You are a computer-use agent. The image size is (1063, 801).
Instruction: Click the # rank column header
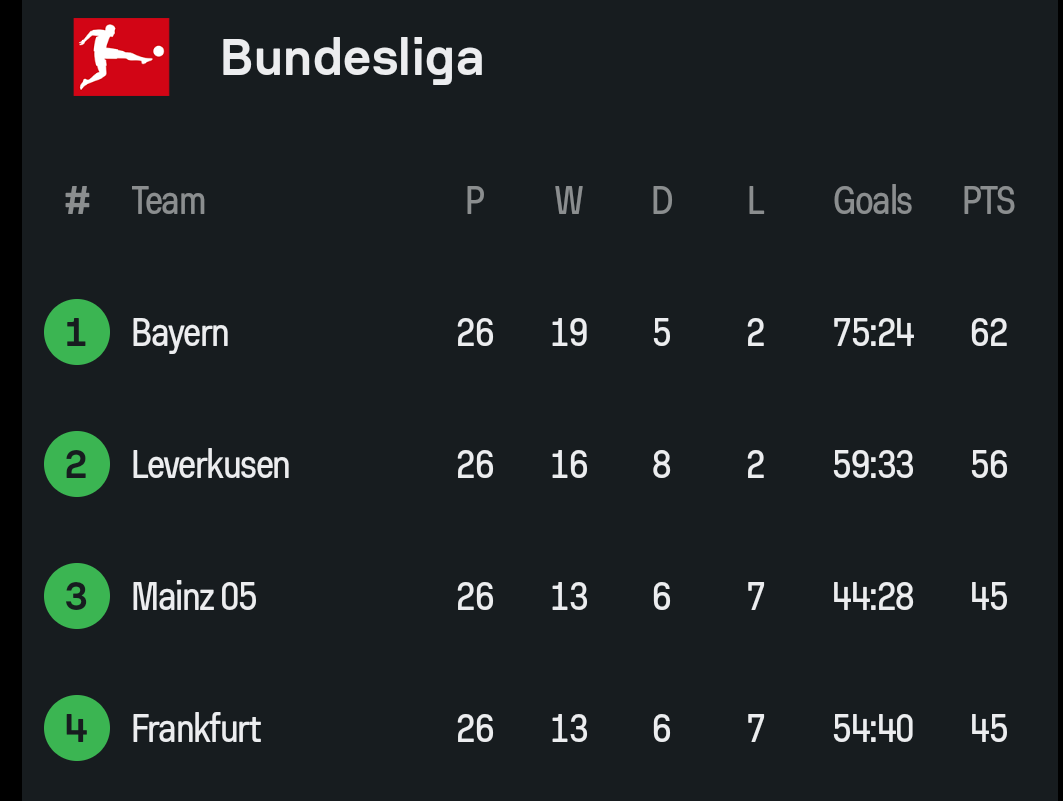pyautogui.click(x=77, y=201)
